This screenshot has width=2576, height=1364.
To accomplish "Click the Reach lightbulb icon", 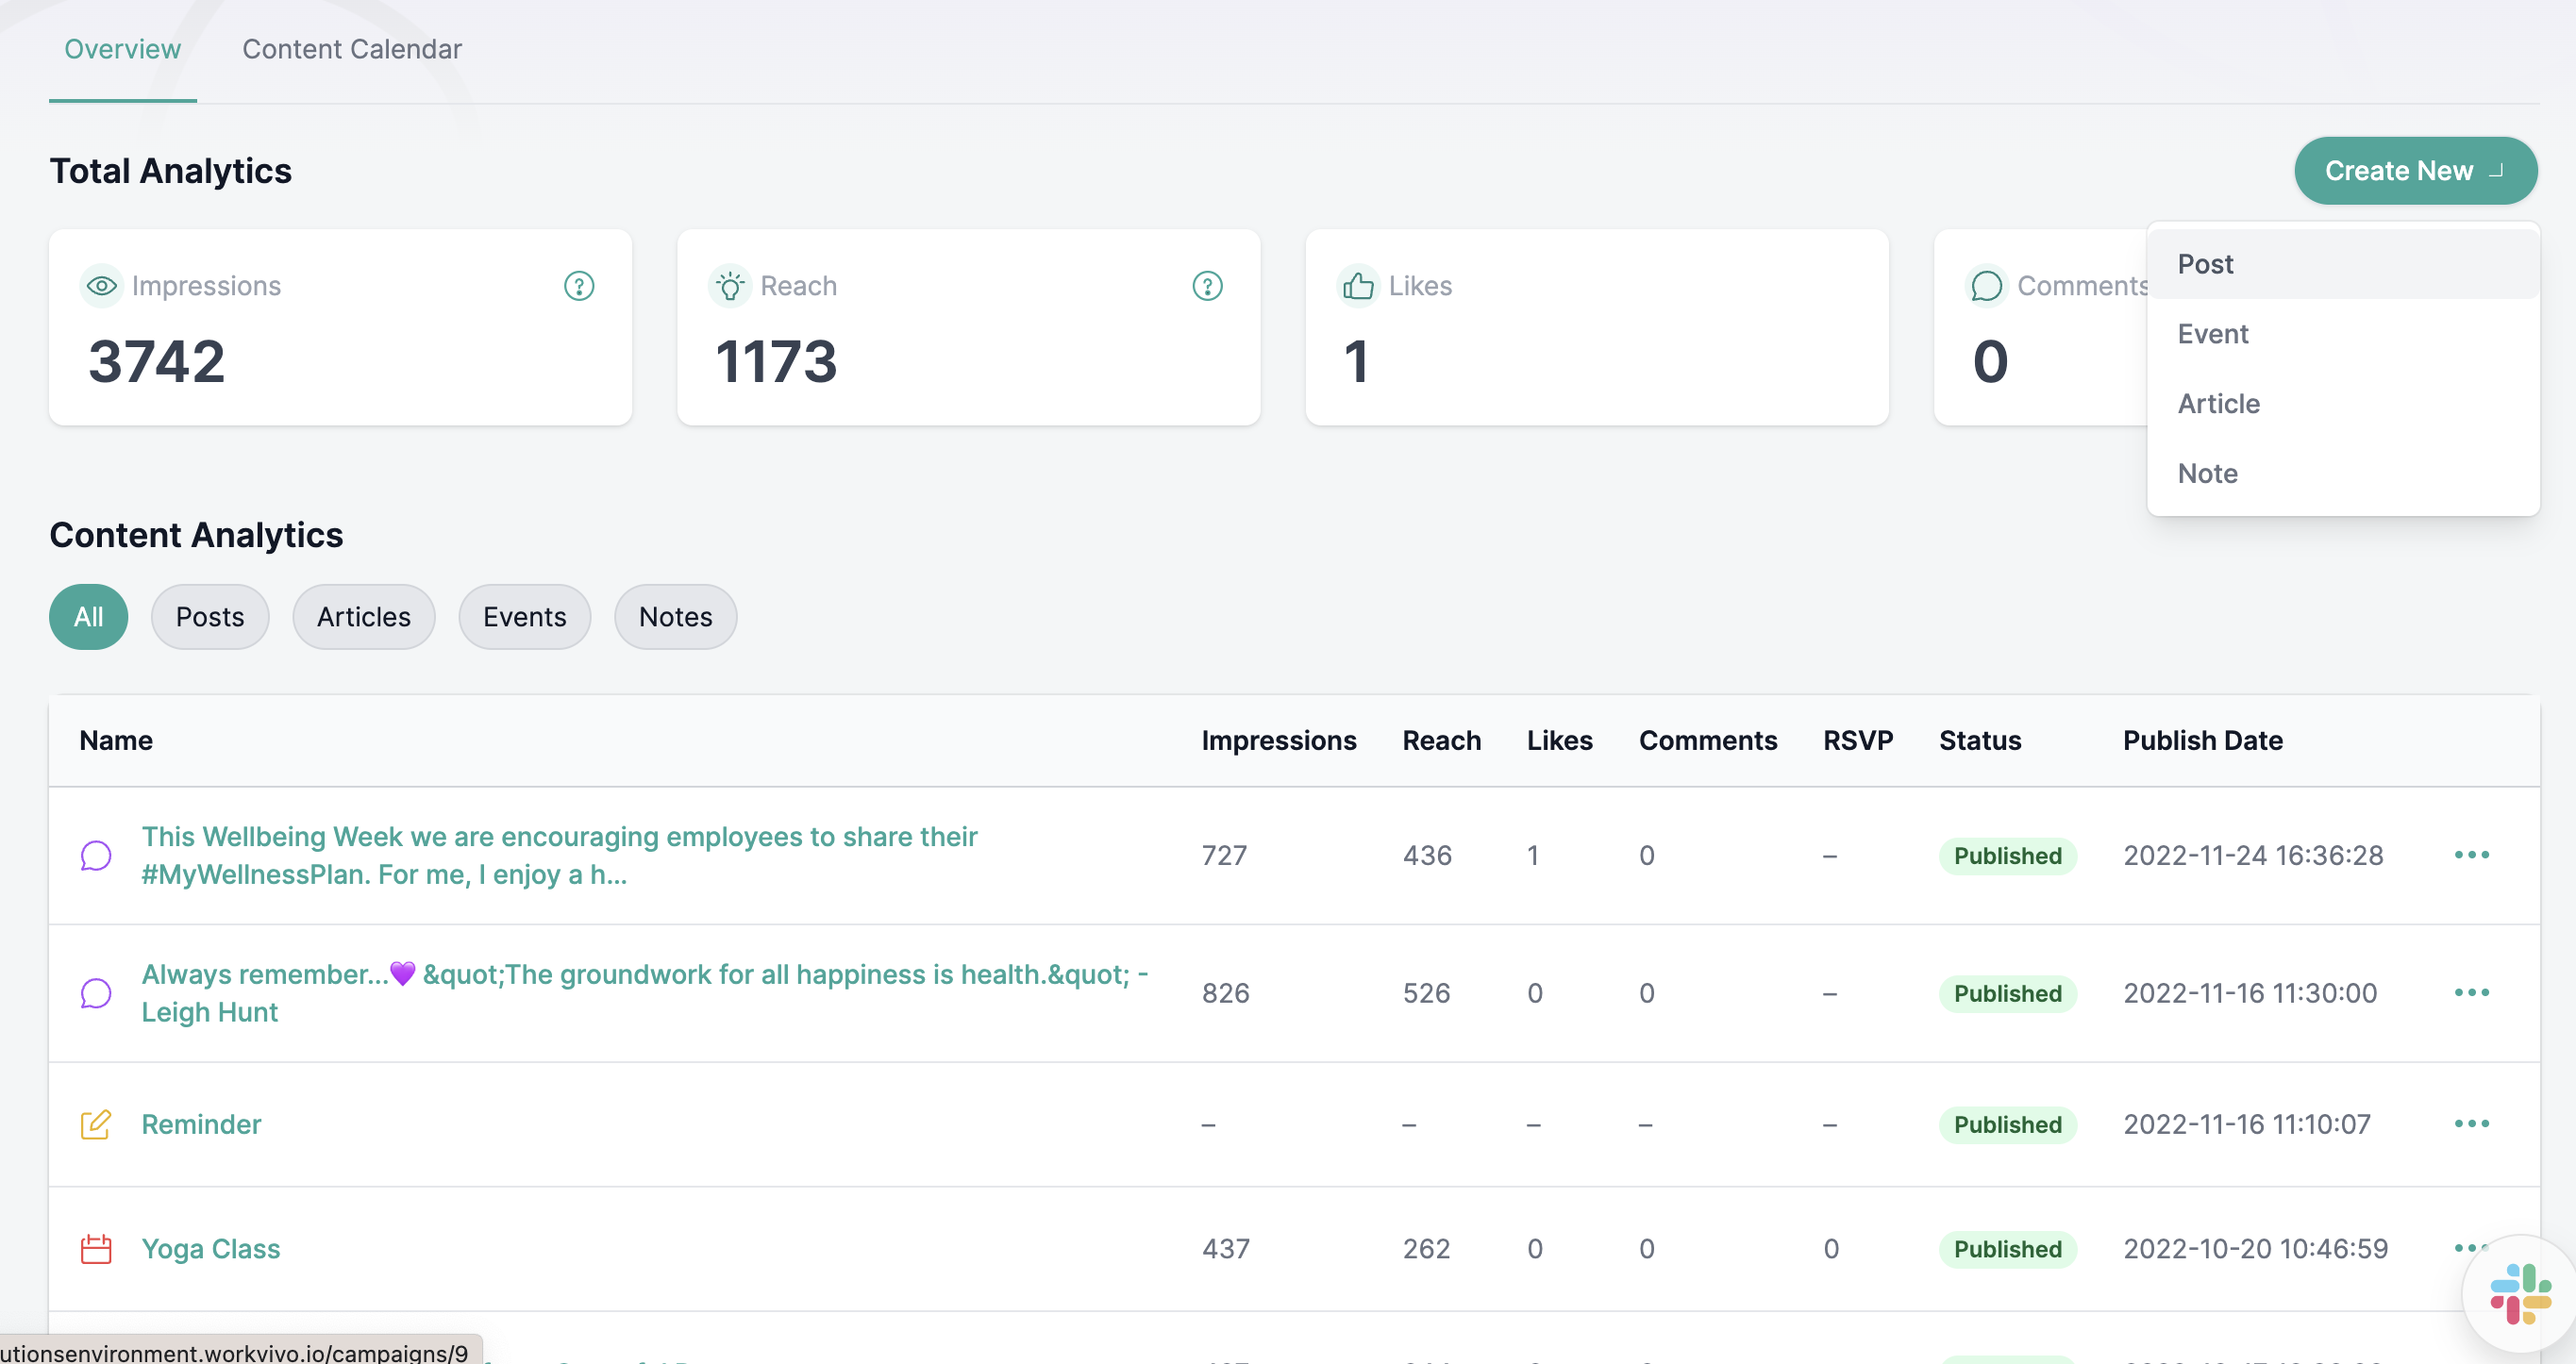I will click(x=730, y=286).
